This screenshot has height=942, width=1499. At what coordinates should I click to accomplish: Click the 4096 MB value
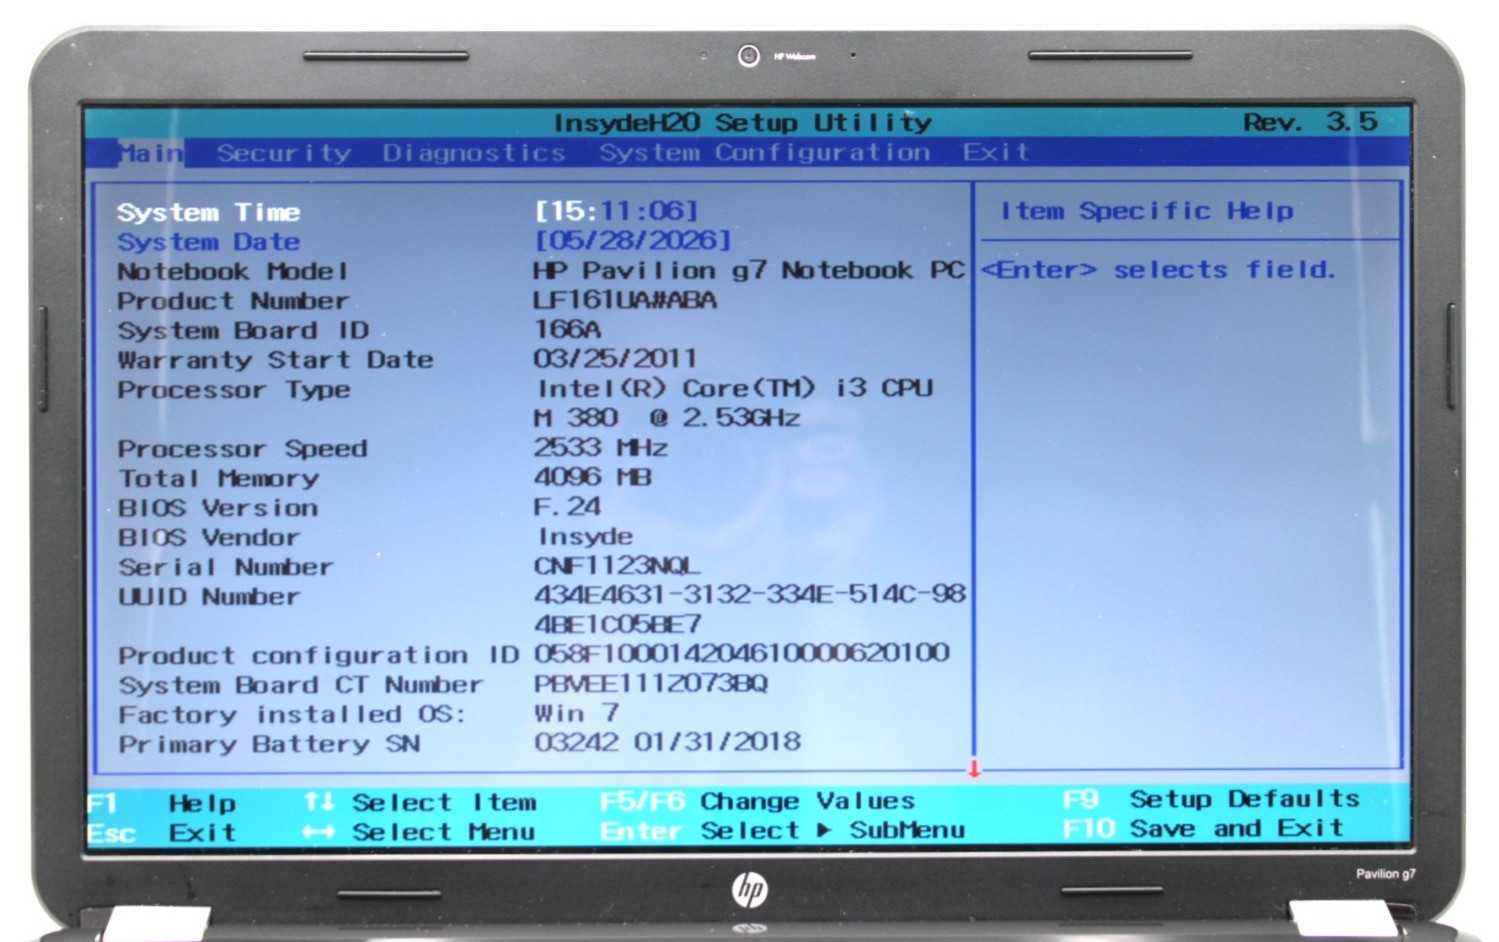[592, 477]
